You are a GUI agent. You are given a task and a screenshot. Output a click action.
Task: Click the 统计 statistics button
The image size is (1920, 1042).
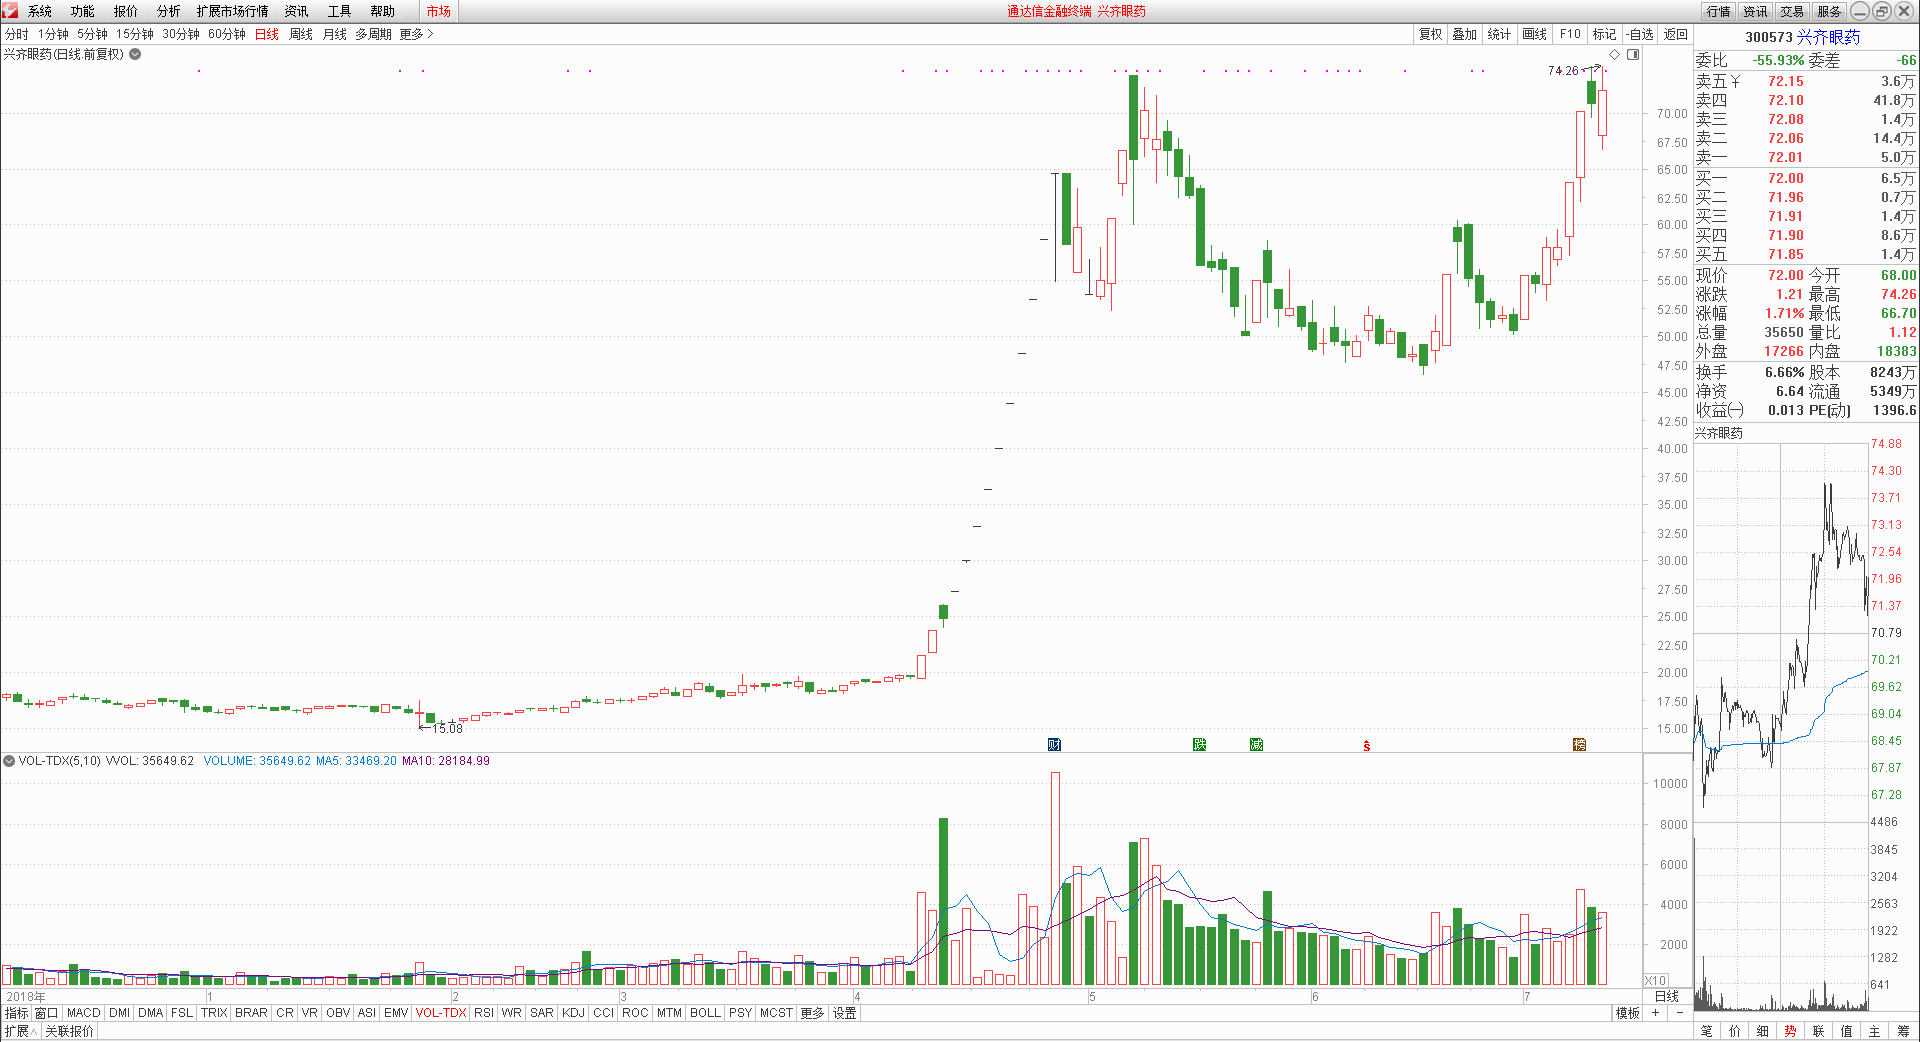(x=1499, y=34)
